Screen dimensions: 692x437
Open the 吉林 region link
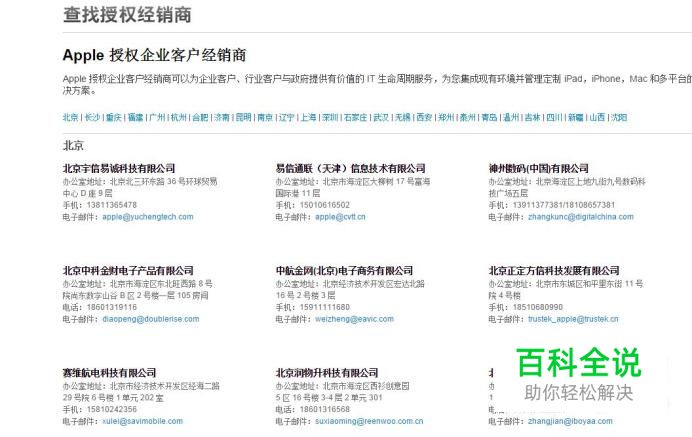pos(532,117)
